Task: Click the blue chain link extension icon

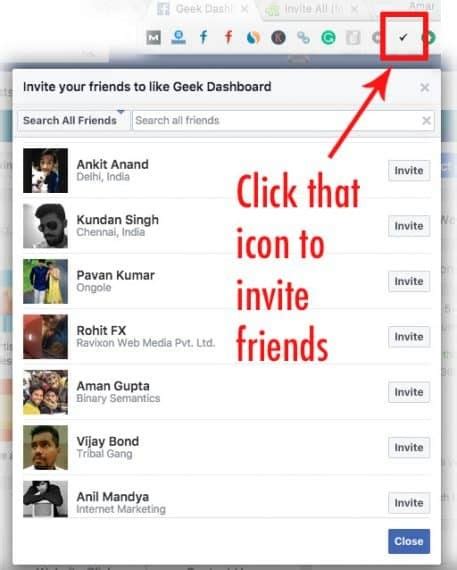Action: tap(303, 37)
